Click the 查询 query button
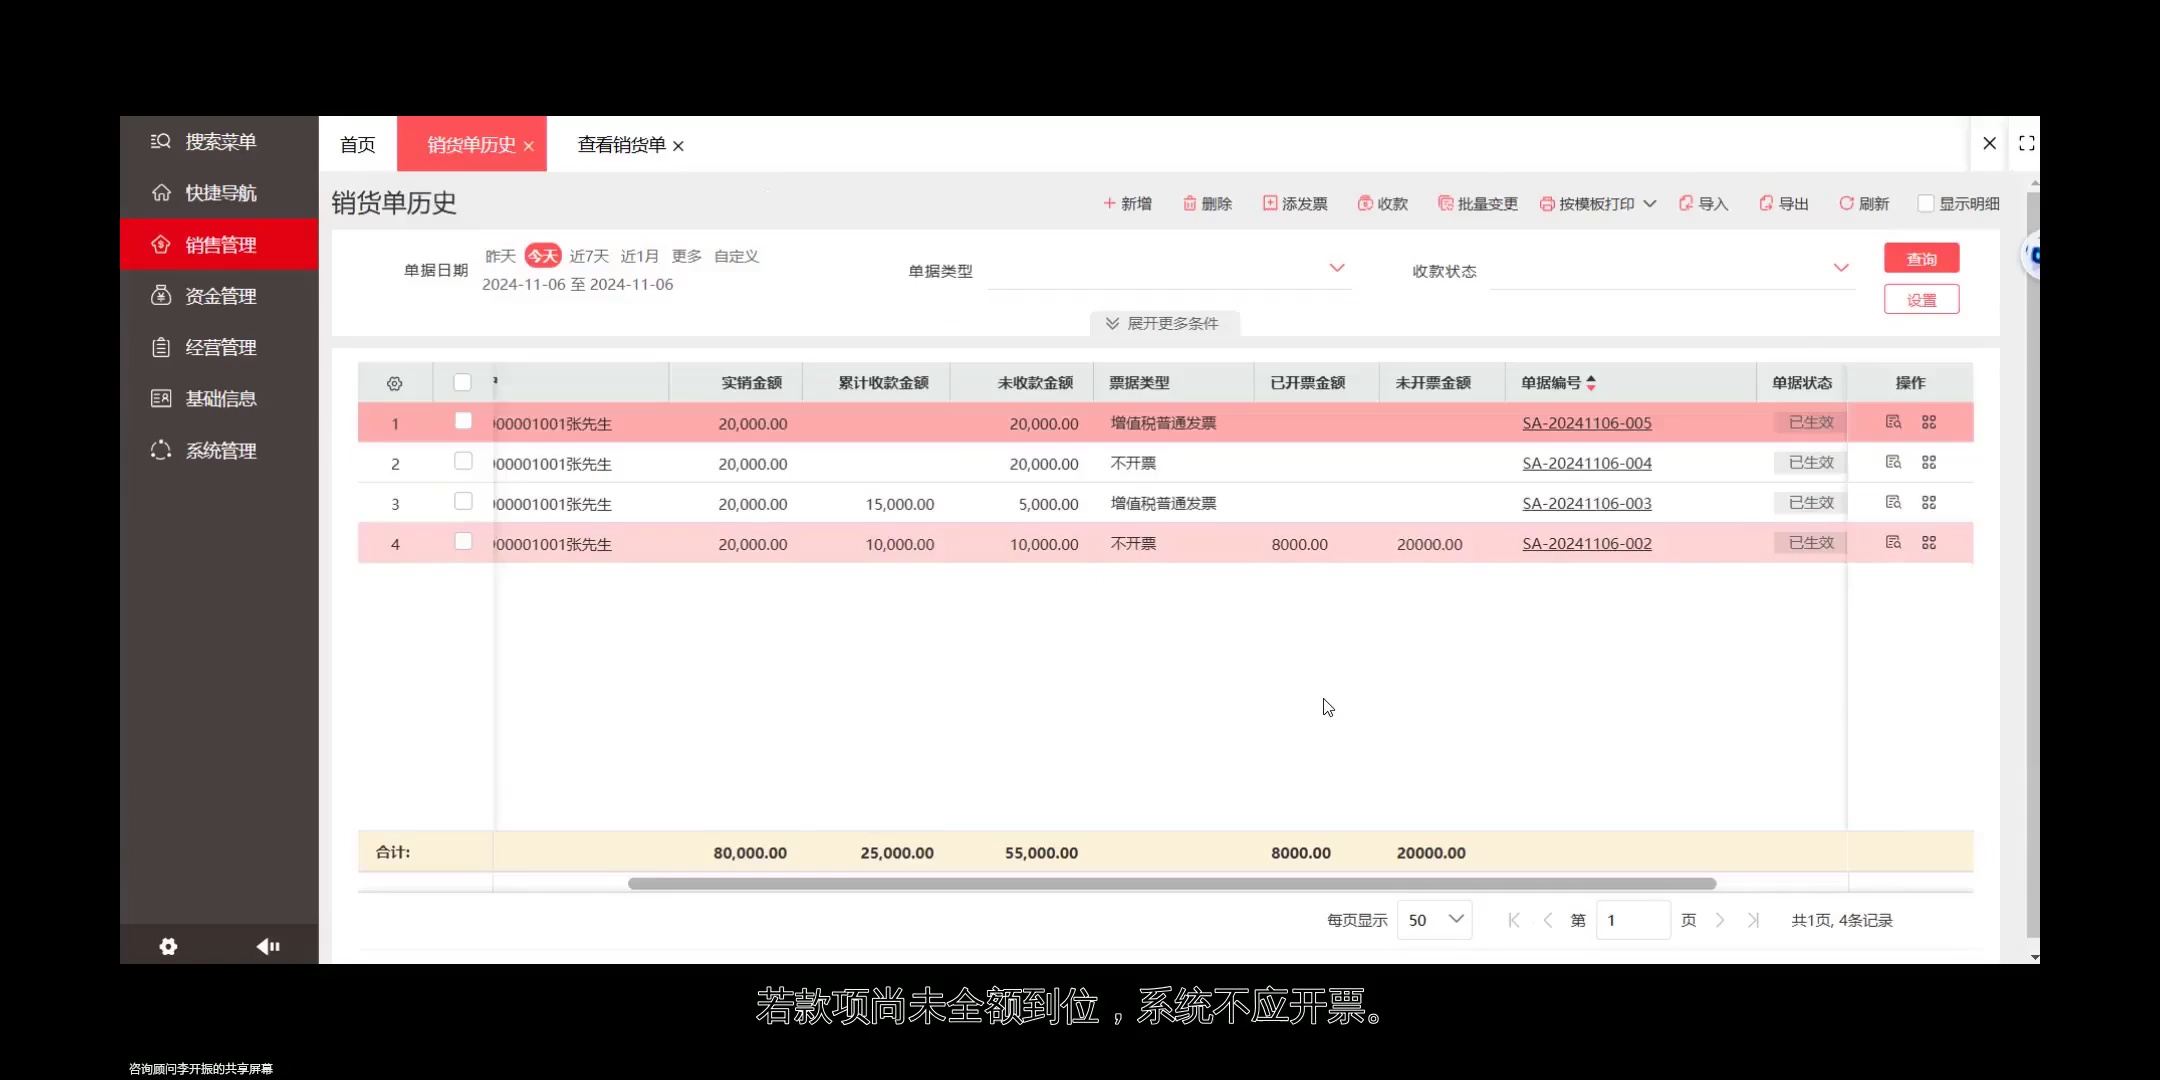 pos(1920,257)
